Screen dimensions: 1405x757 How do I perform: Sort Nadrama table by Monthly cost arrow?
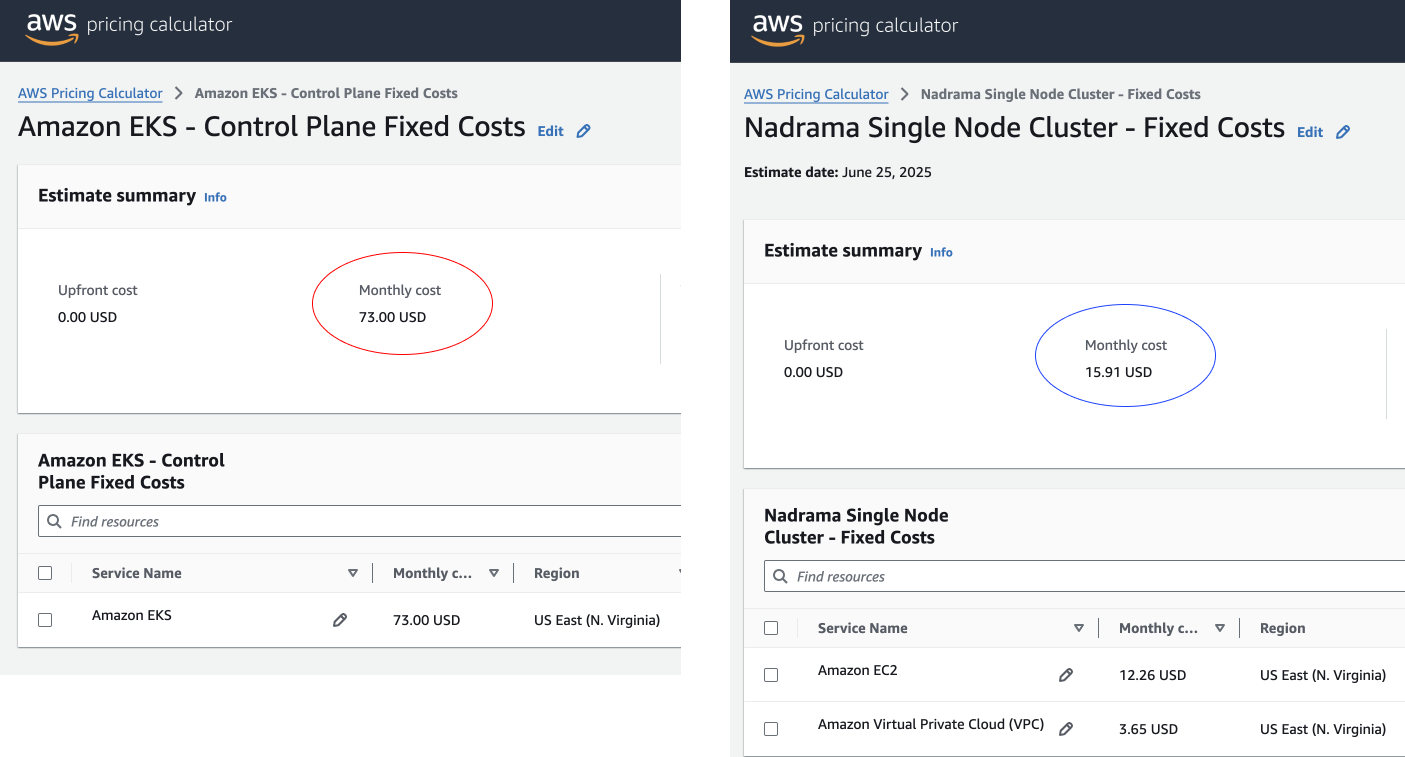tap(1220, 628)
